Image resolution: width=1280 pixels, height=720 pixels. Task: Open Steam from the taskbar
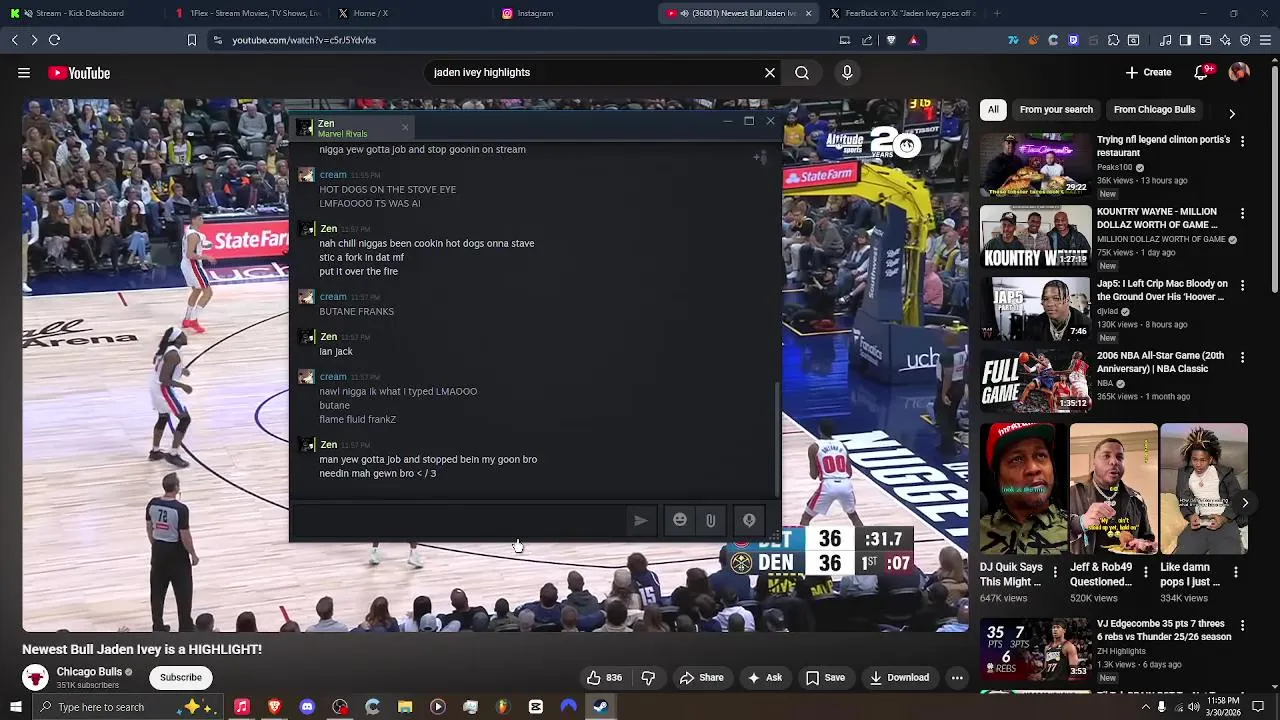point(601,707)
